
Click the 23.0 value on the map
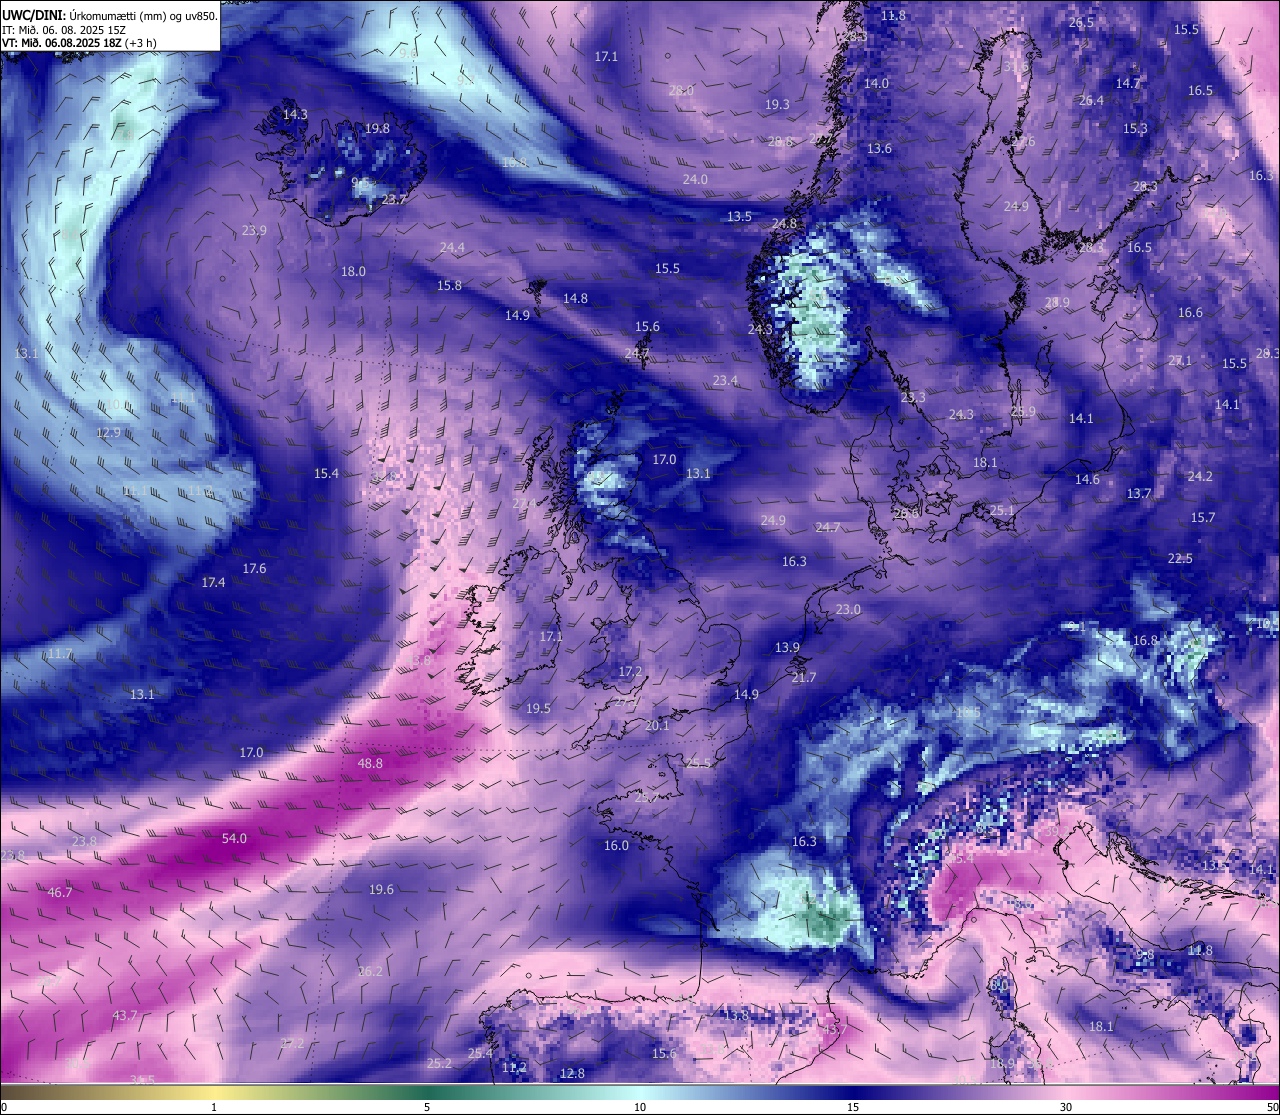tap(848, 610)
